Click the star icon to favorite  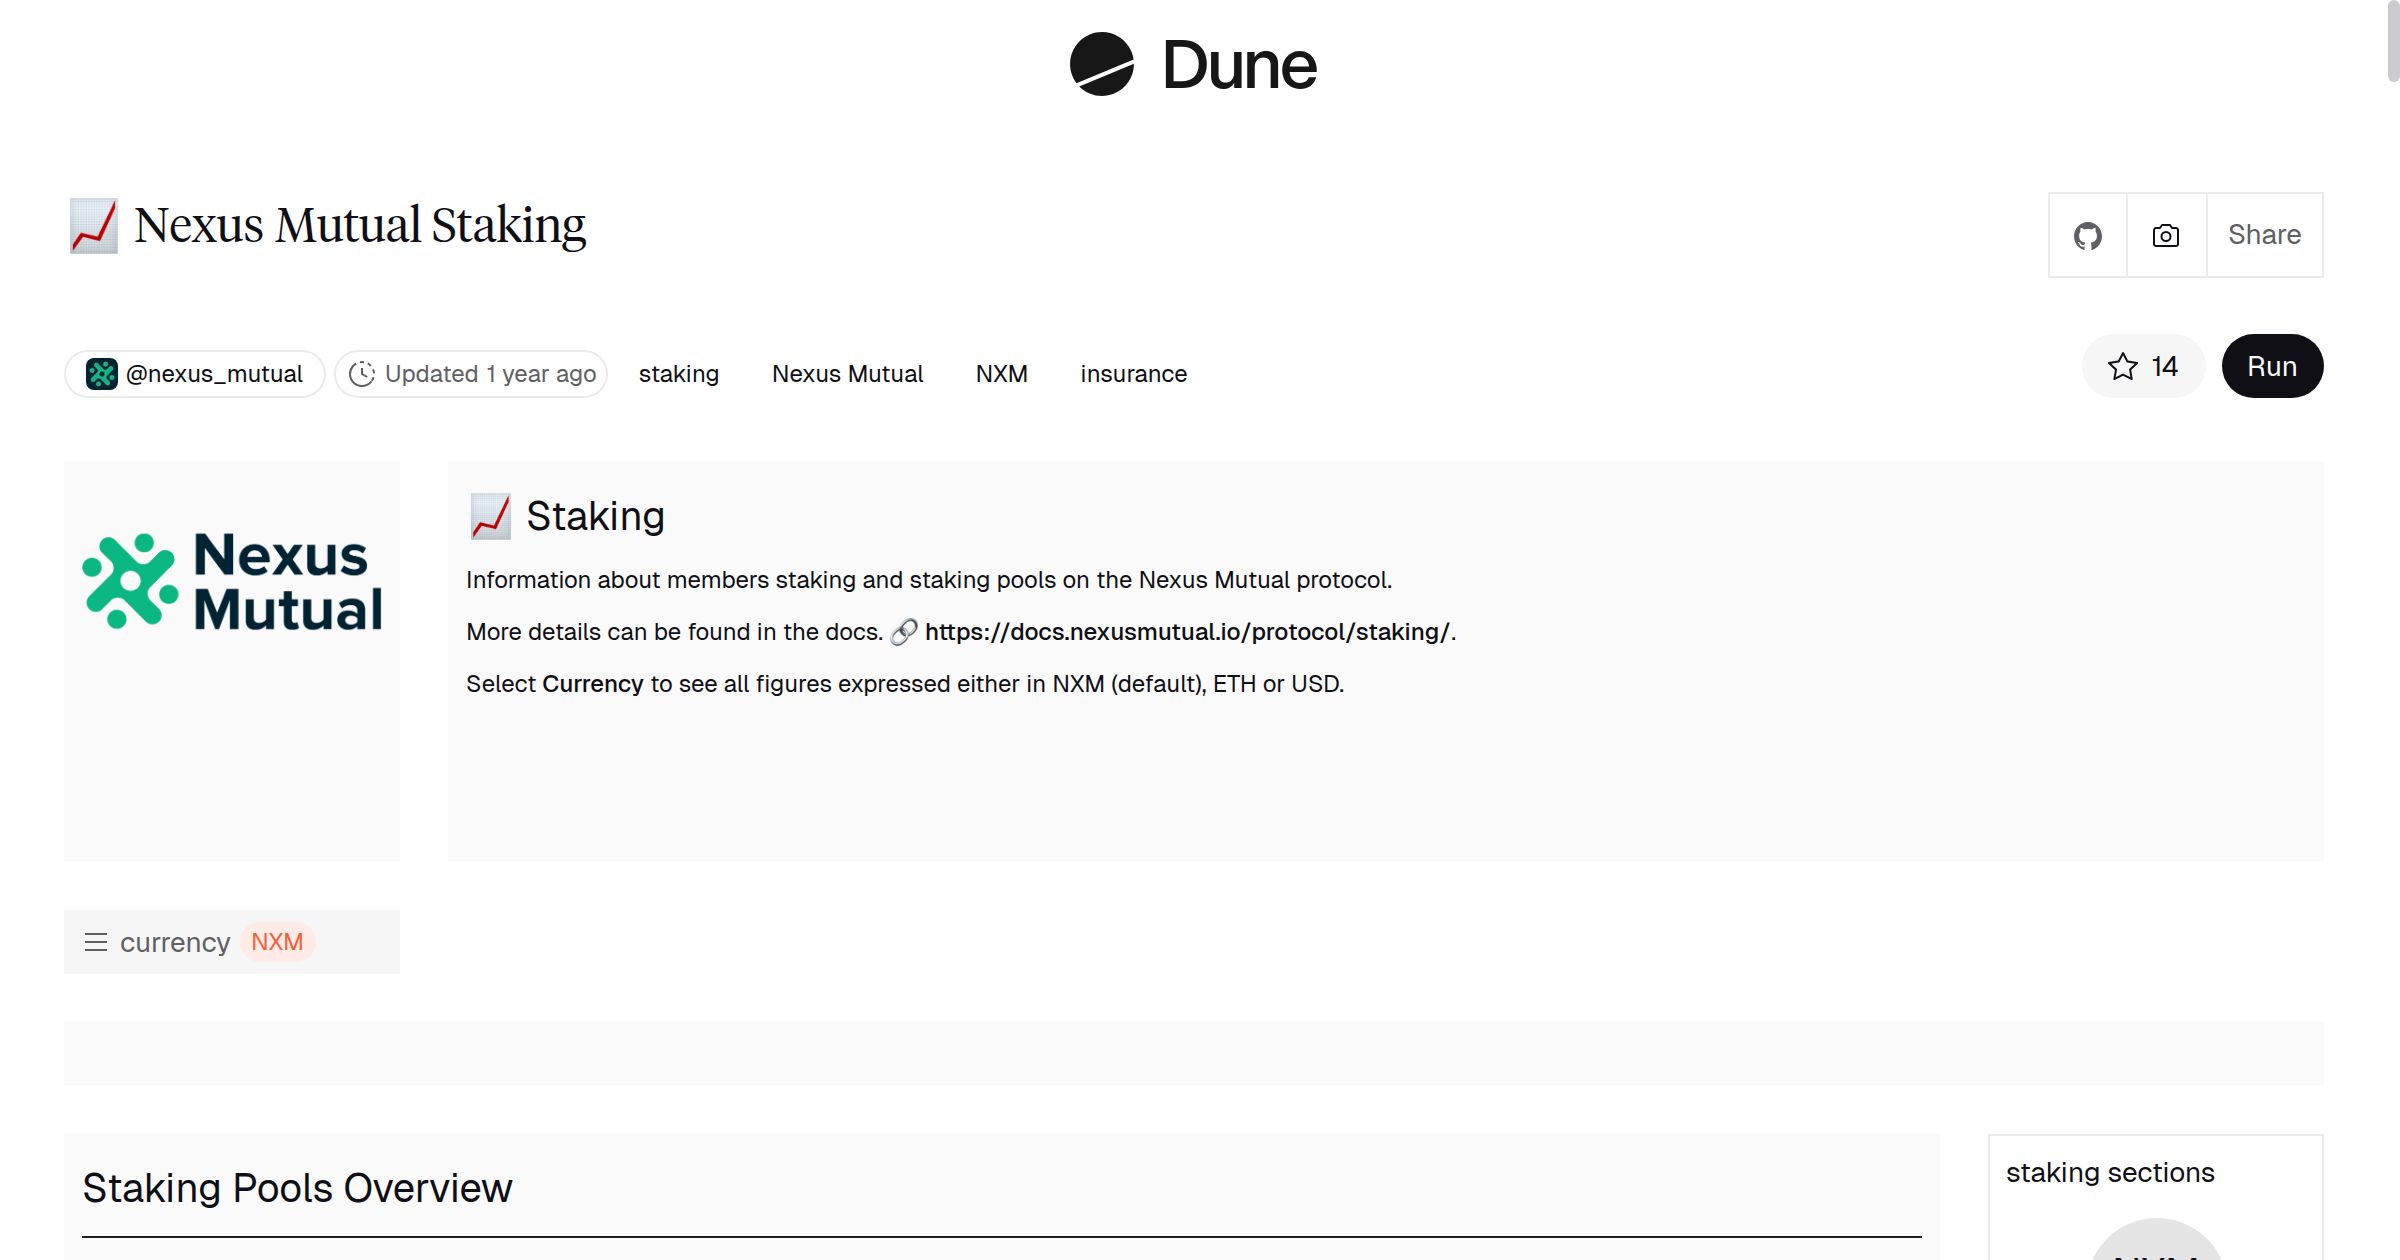point(2122,367)
